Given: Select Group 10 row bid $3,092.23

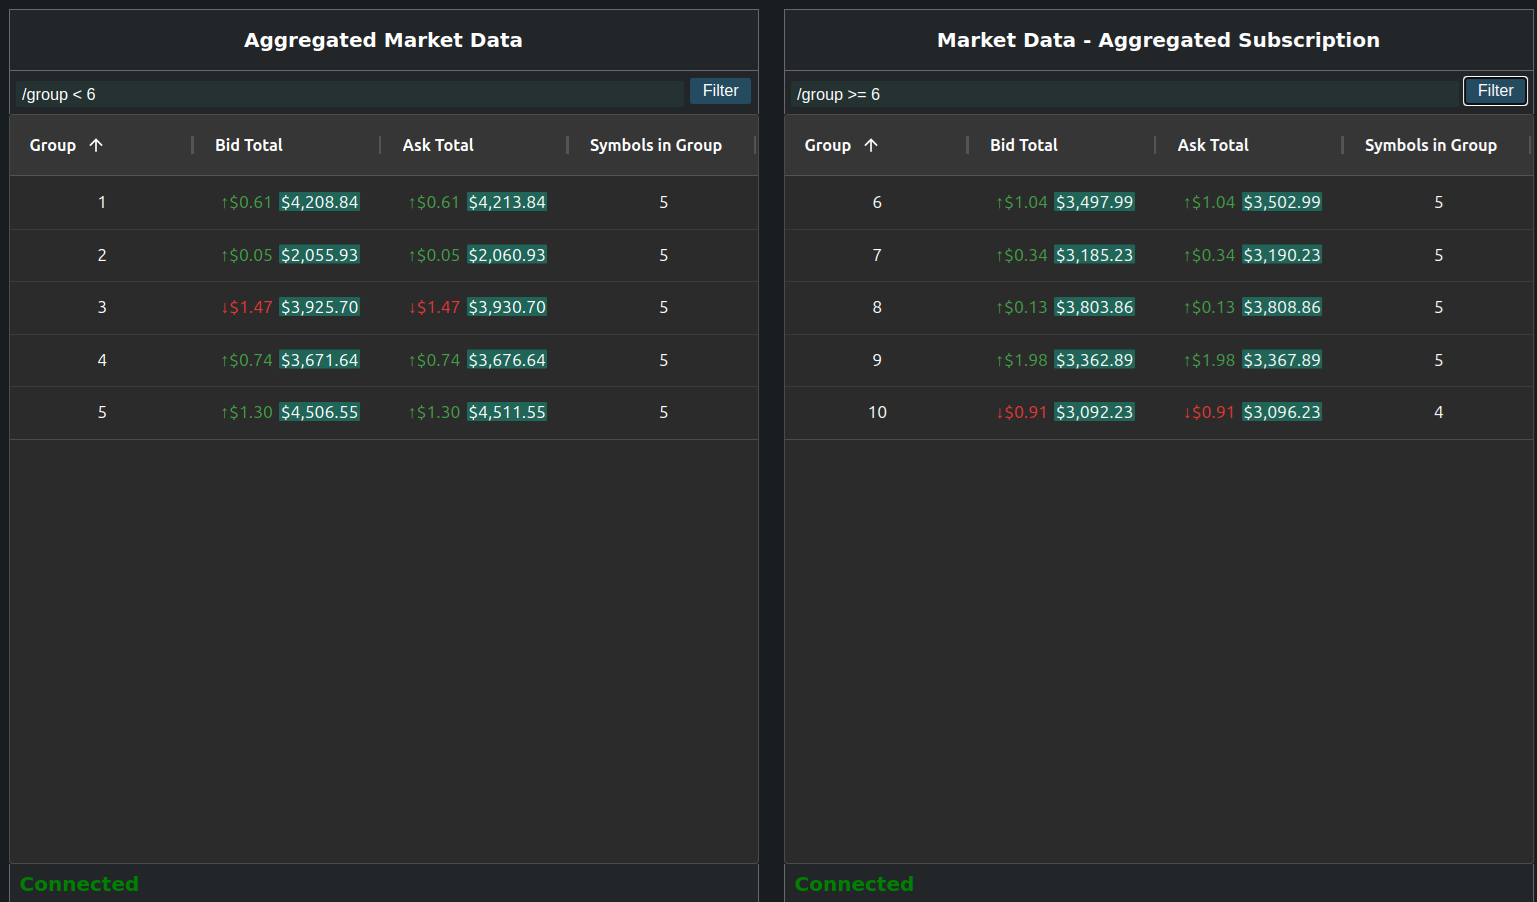Looking at the screenshot, I should coord(1094,412).
